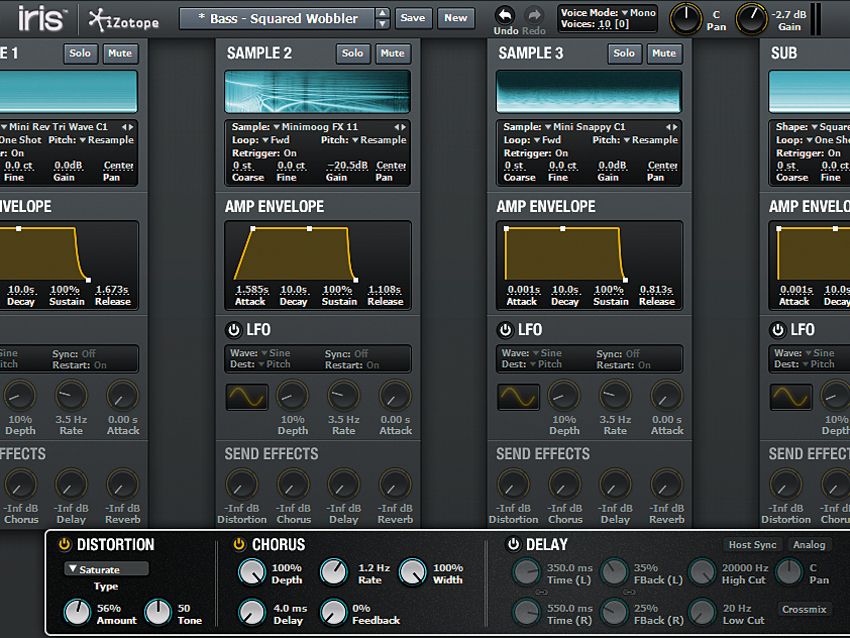
Task: Click Sample 3 next/previous sample arrows
Action: tap(672, 127)
